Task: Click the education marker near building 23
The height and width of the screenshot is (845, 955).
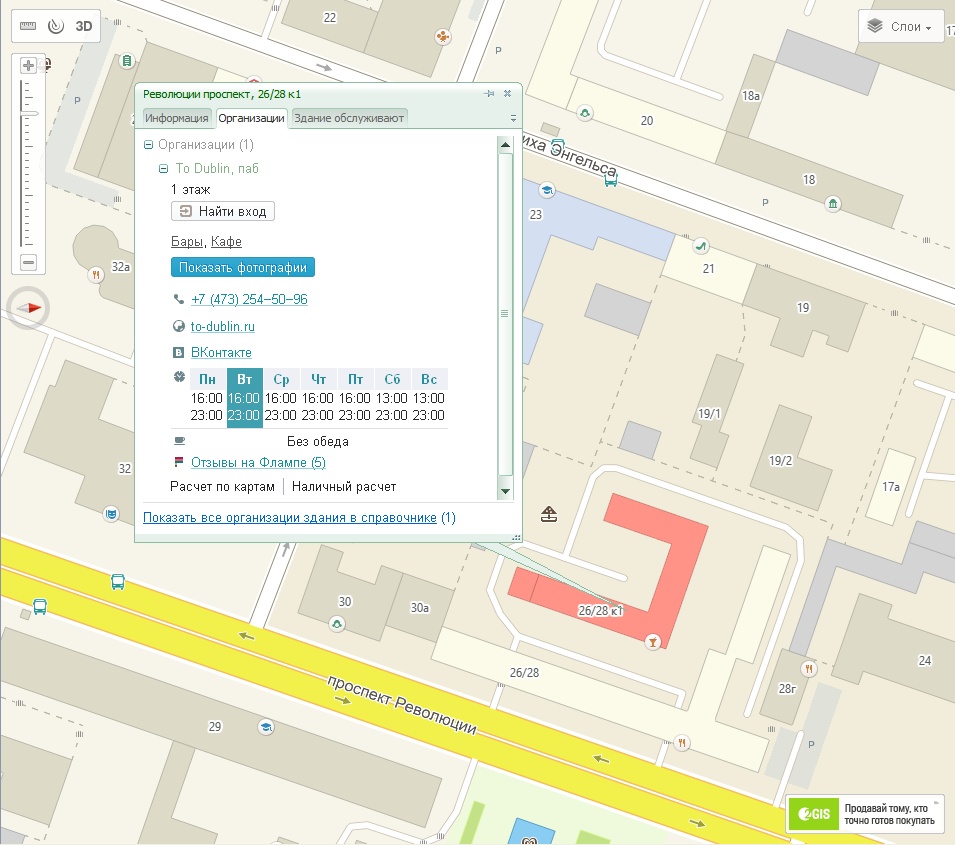Action: click(547, 190)
